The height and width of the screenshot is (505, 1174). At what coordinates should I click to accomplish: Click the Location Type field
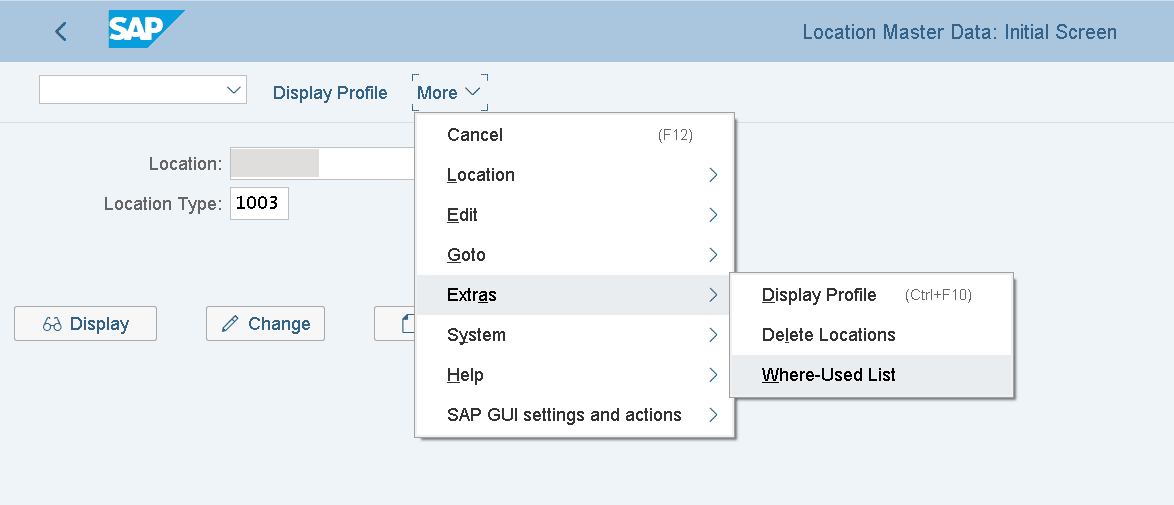[x=259, y=204]
